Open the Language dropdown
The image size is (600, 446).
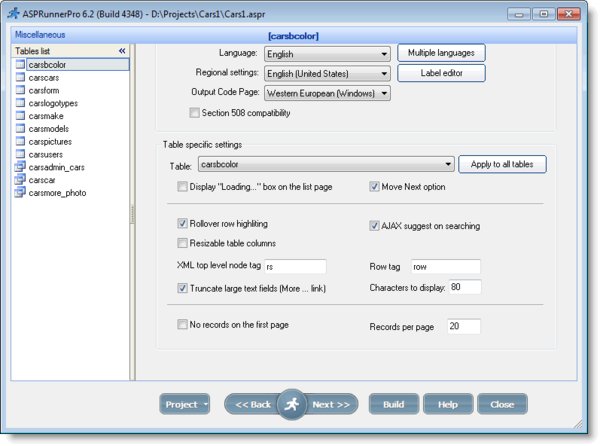click(x=327, y=54)
